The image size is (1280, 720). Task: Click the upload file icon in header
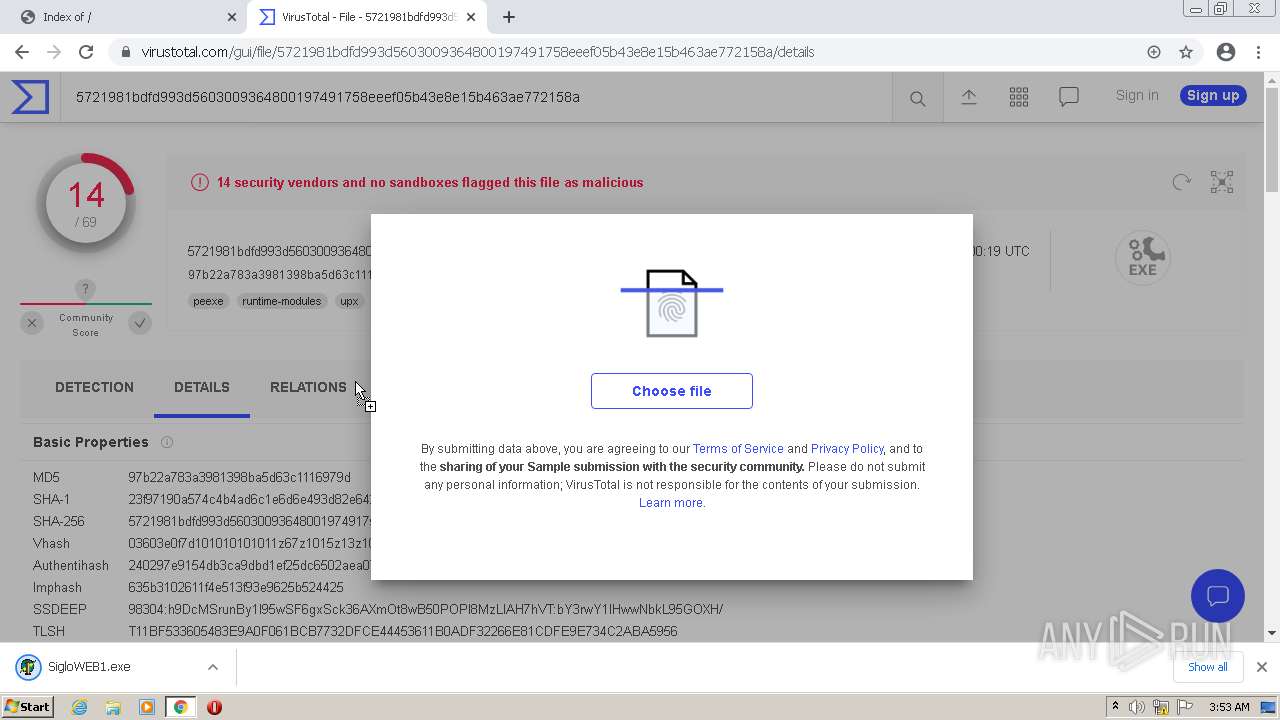tap(969, 97)
